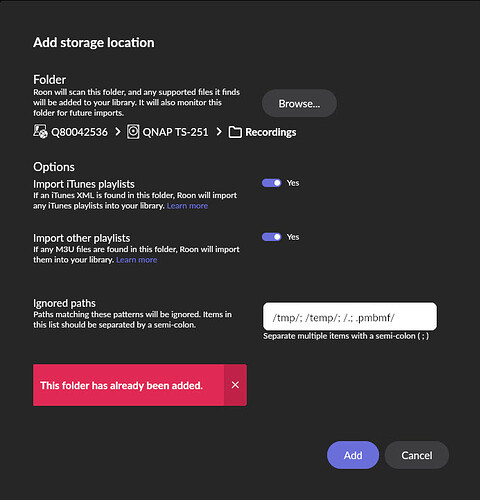
Task: Click the Add button
Action: tap(353, 455)
